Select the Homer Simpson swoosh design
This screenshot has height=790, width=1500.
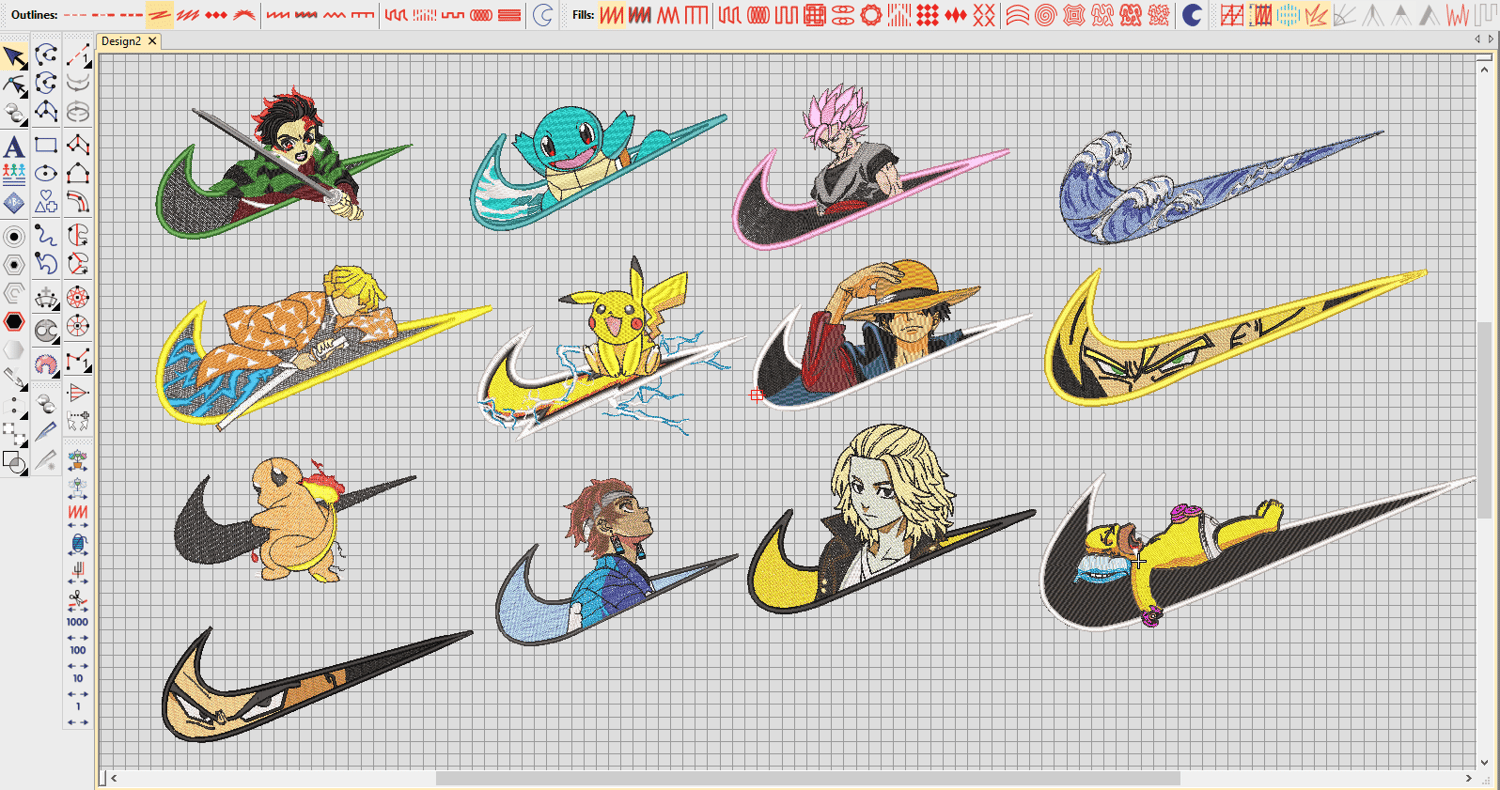(1257, 553)
